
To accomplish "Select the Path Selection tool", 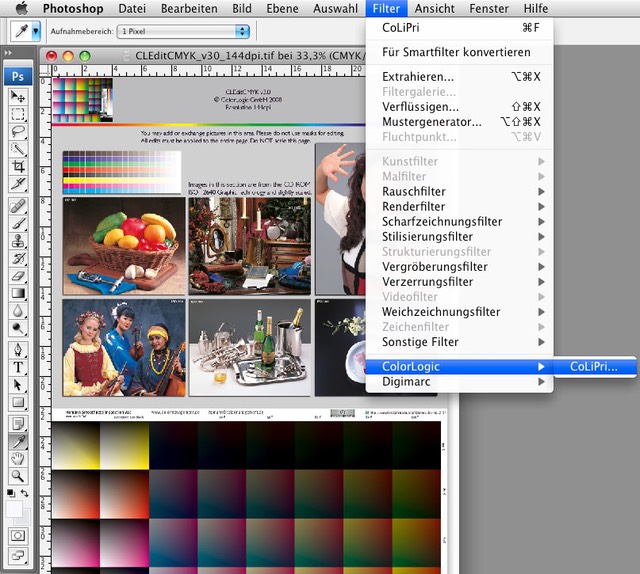I will point(18,385).
